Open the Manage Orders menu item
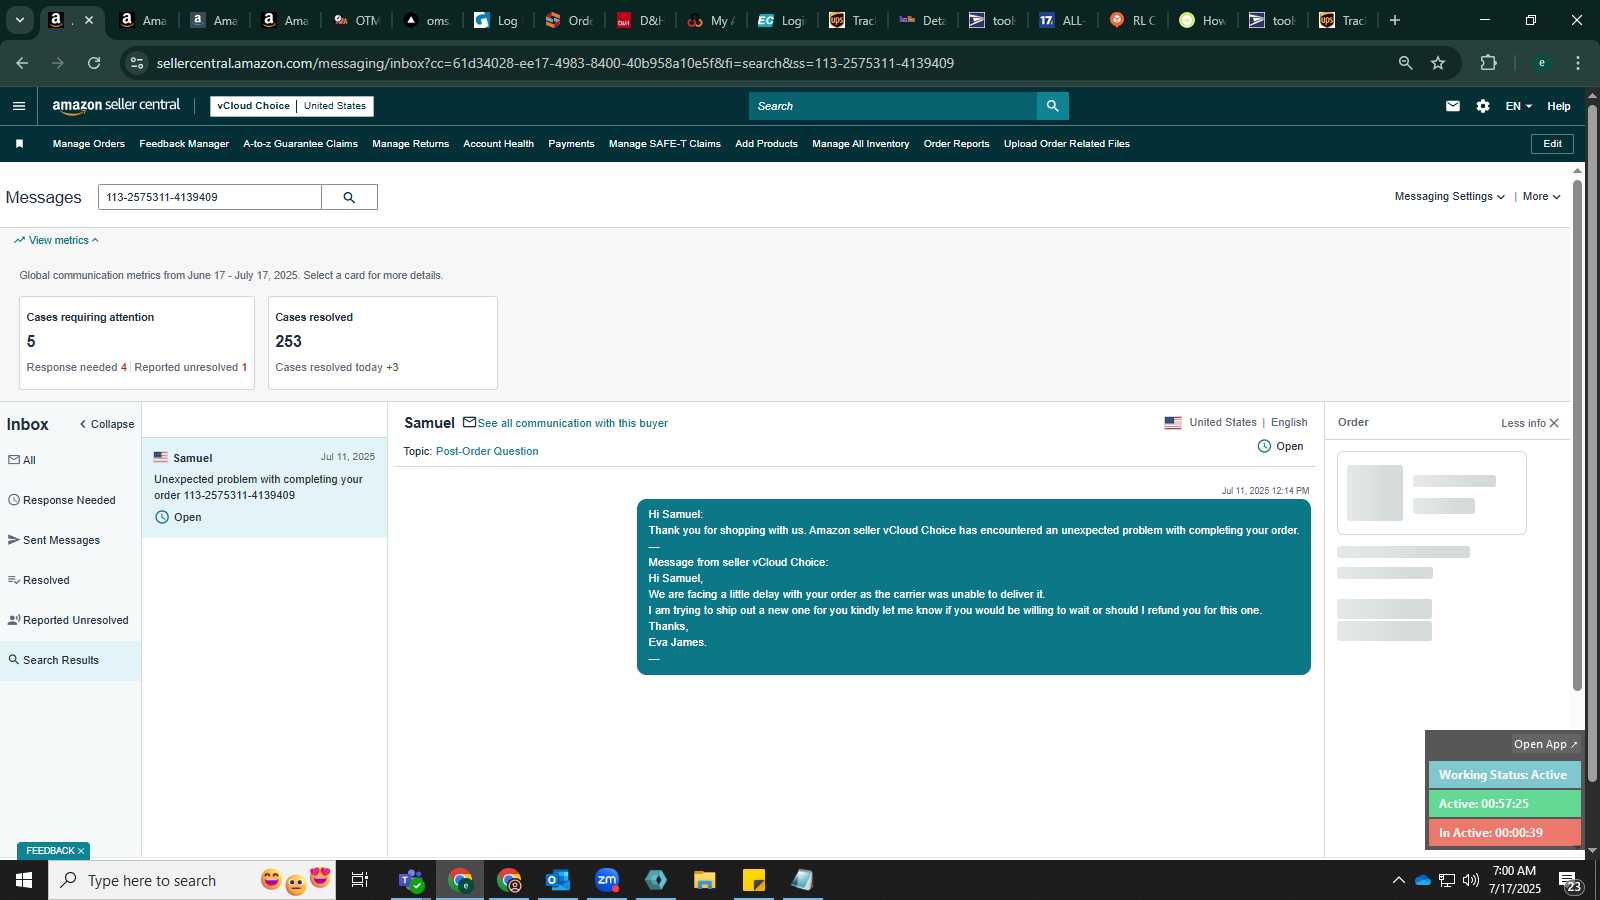1600x900 pixels. (x=89, y=144)
